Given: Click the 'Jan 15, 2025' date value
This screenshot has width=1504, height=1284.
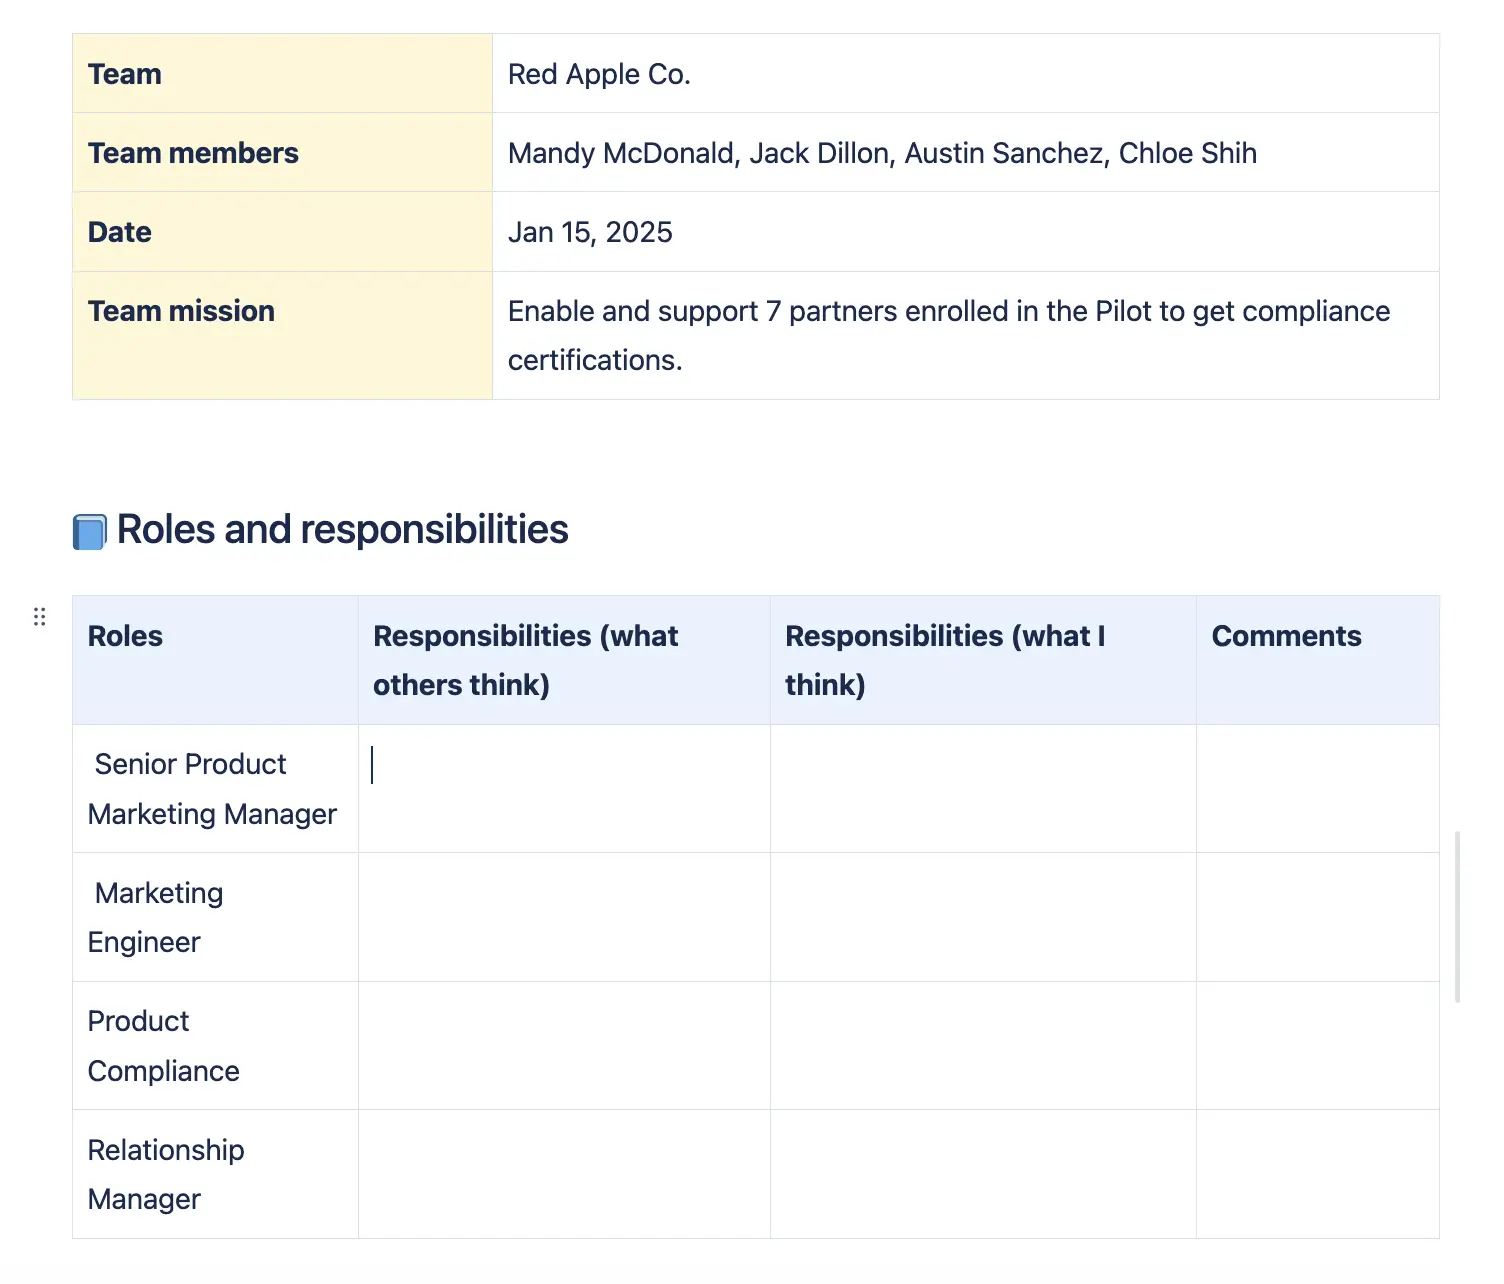Looking at the screenshot, I should pos(590,232).
